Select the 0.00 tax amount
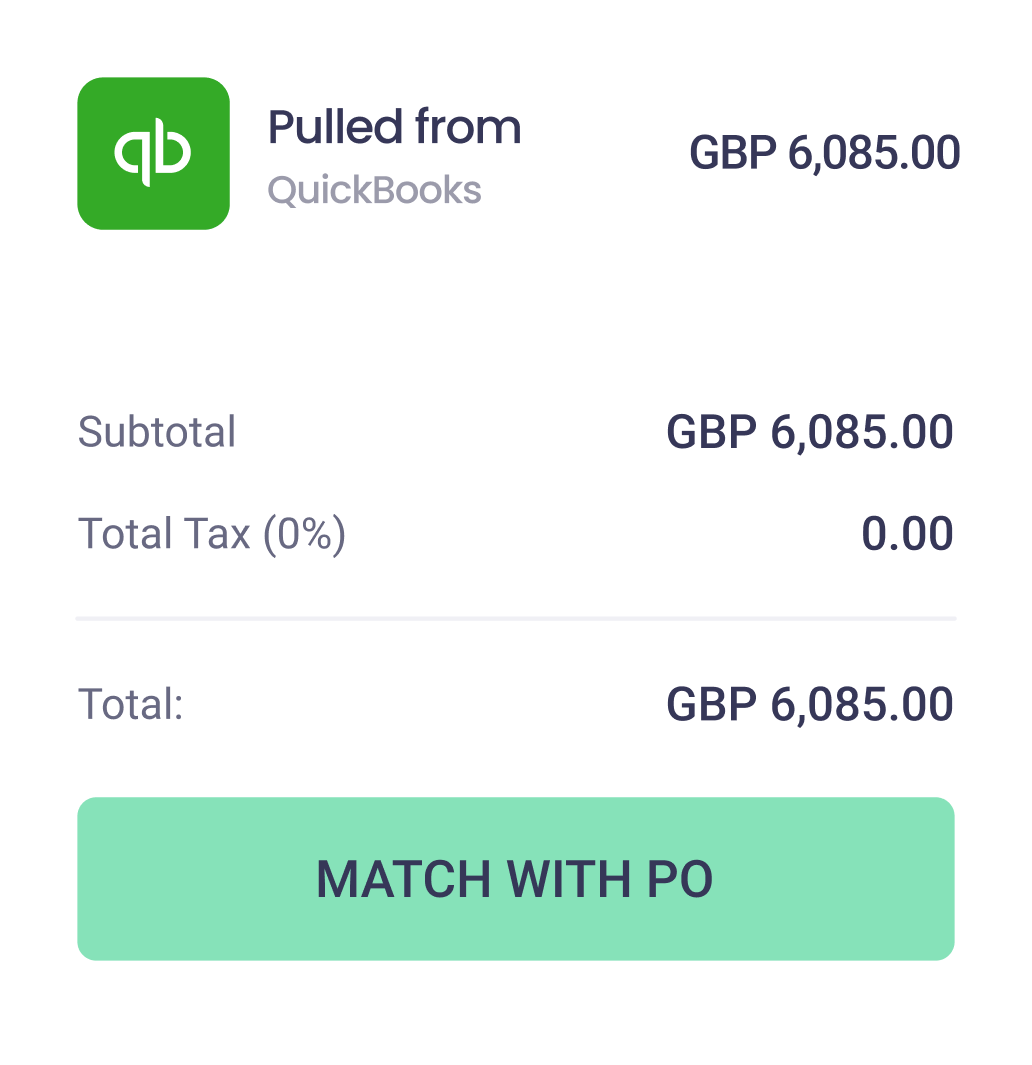 (907, 534)
